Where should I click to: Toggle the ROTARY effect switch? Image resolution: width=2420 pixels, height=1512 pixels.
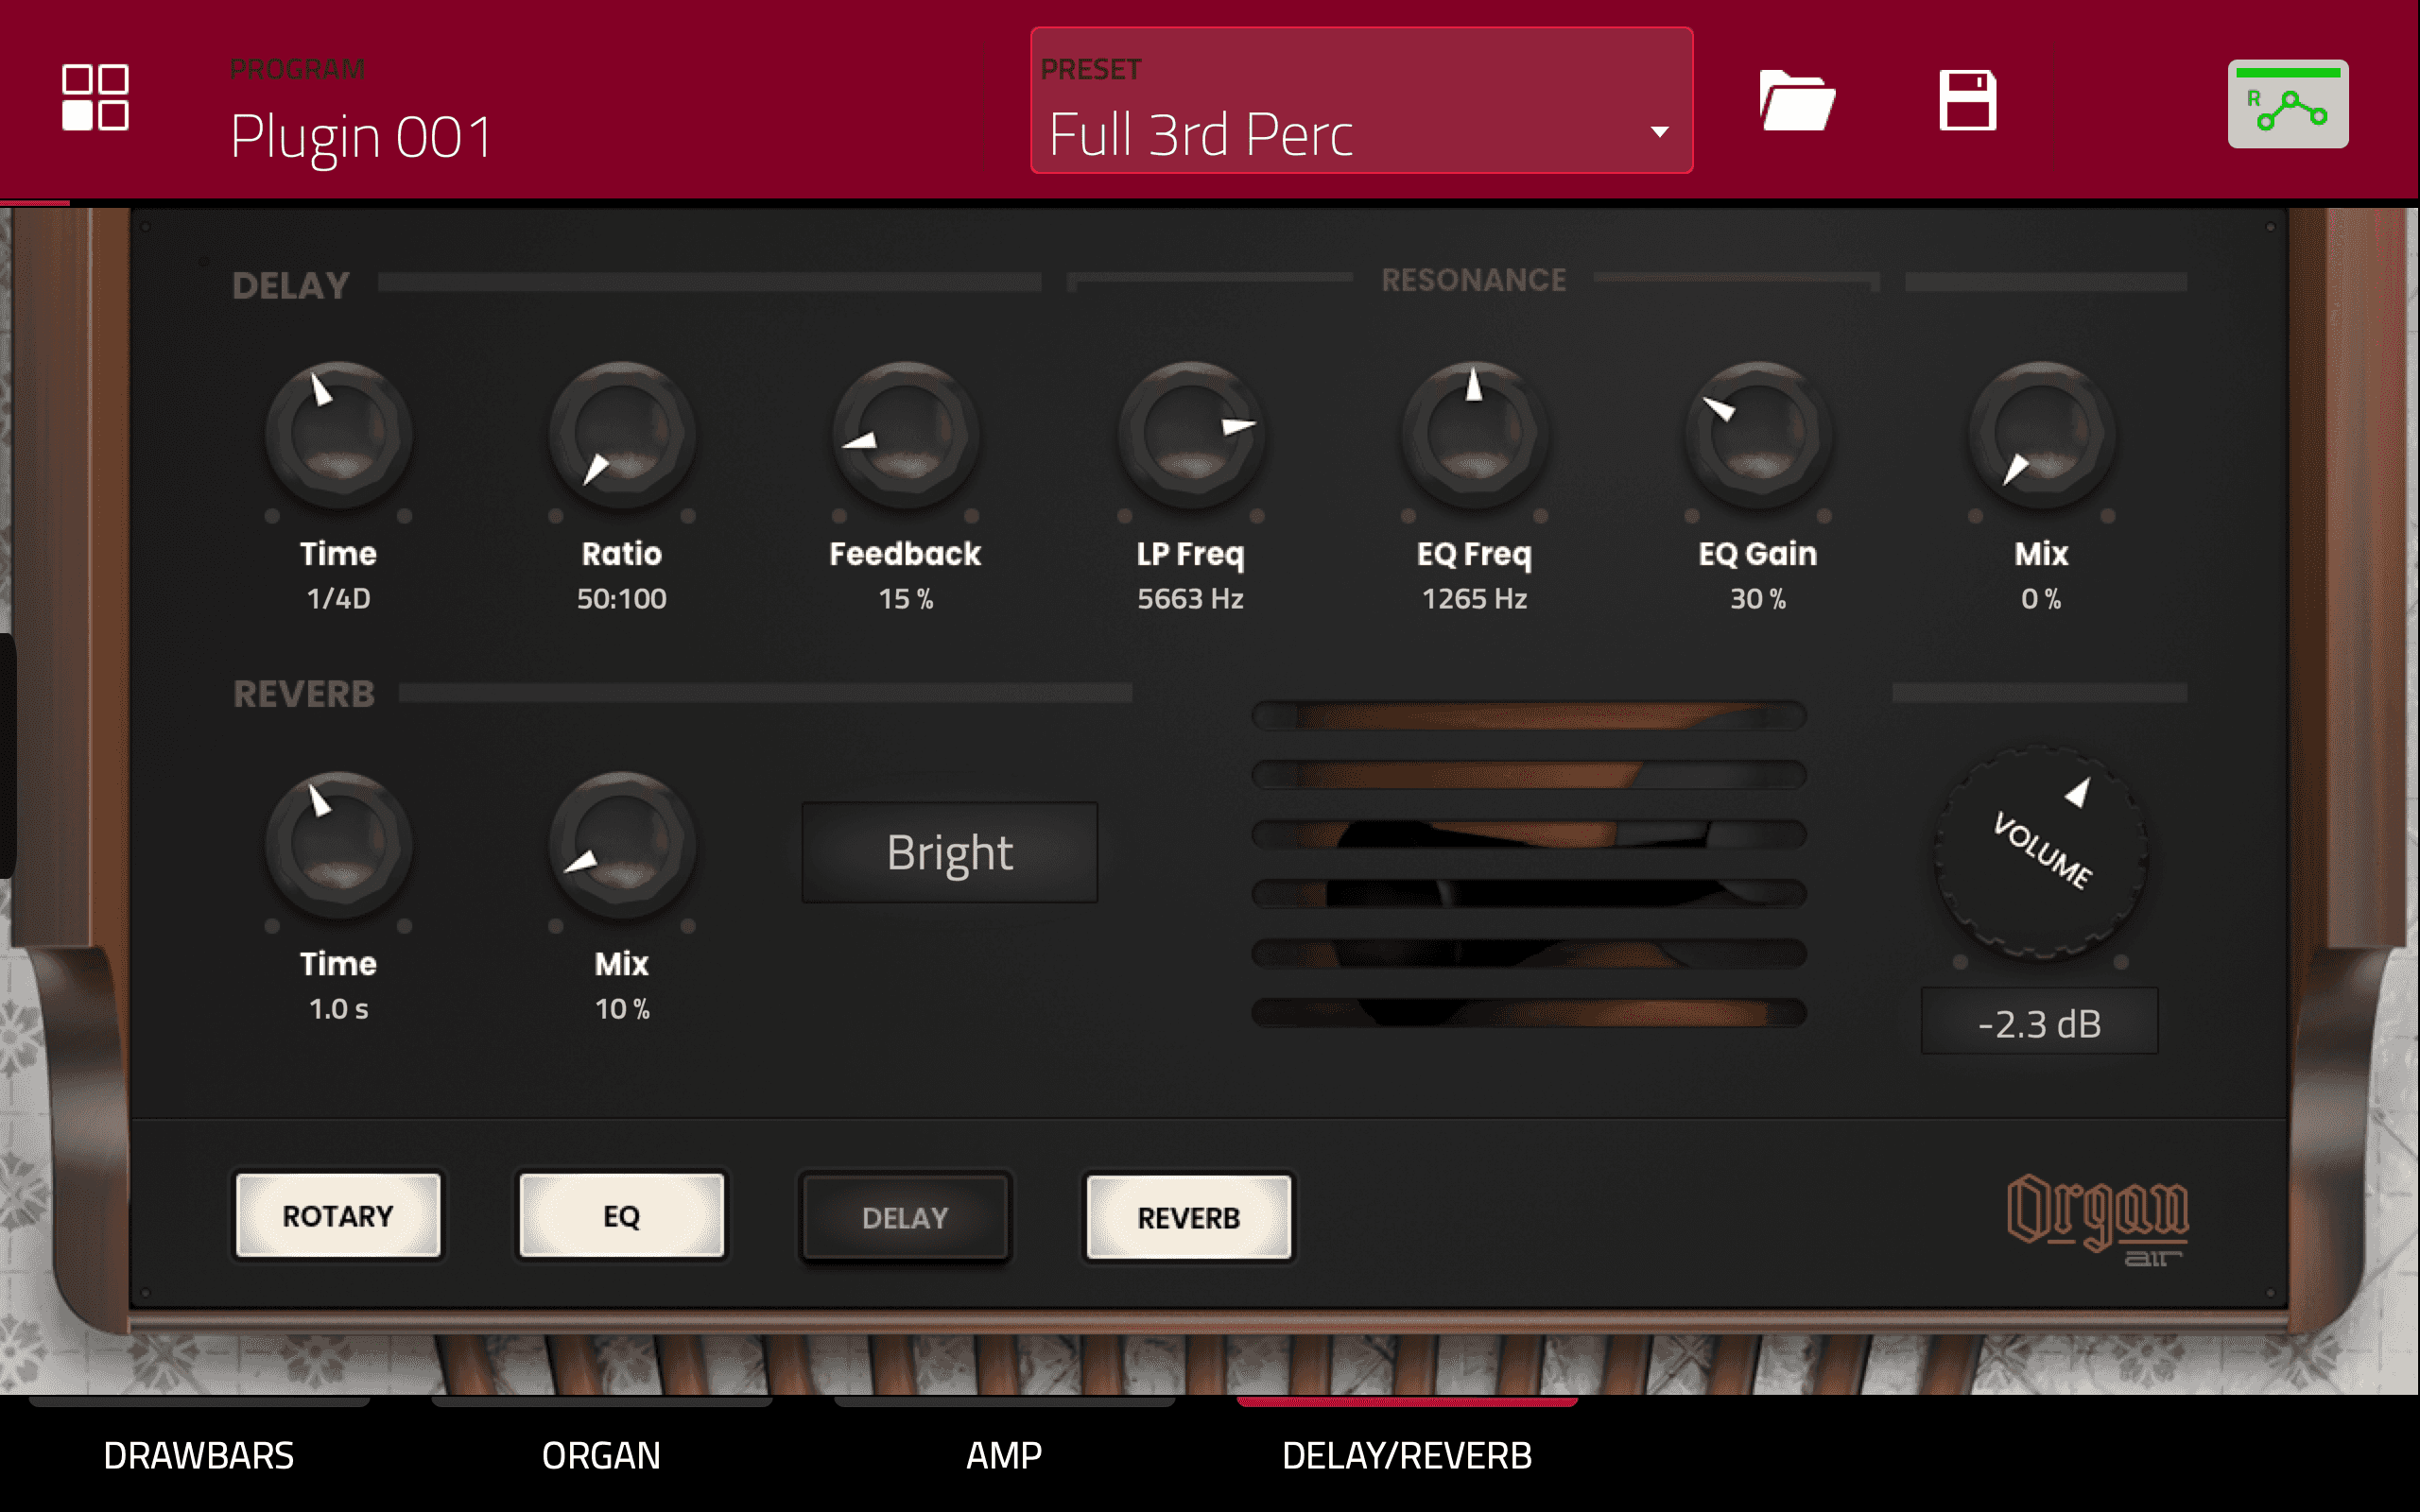coord(338,1216)
